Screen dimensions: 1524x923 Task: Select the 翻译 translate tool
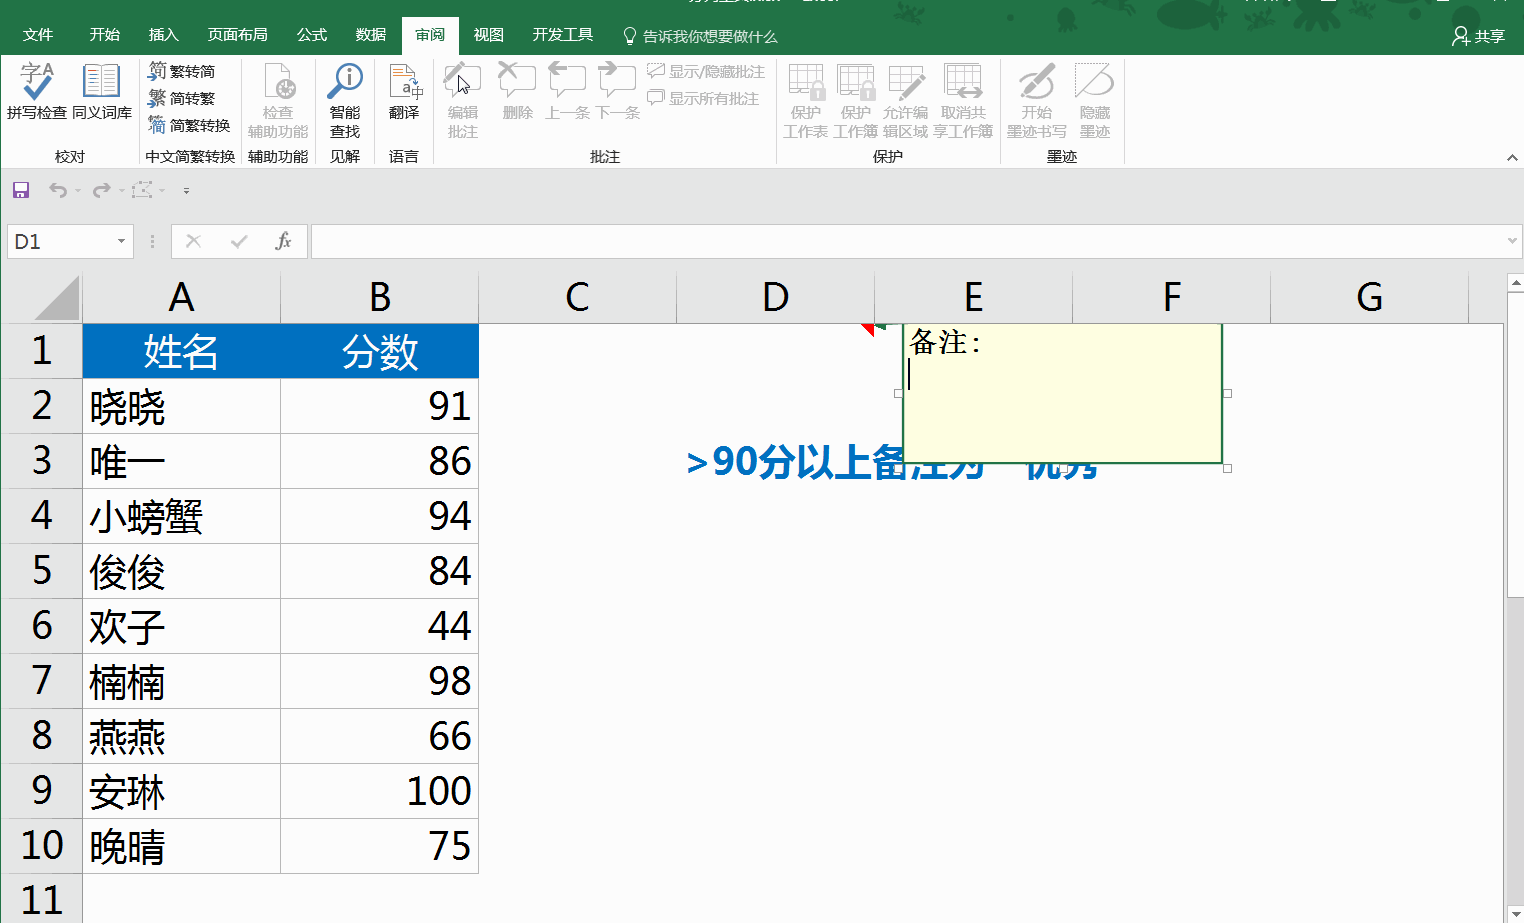403,97
